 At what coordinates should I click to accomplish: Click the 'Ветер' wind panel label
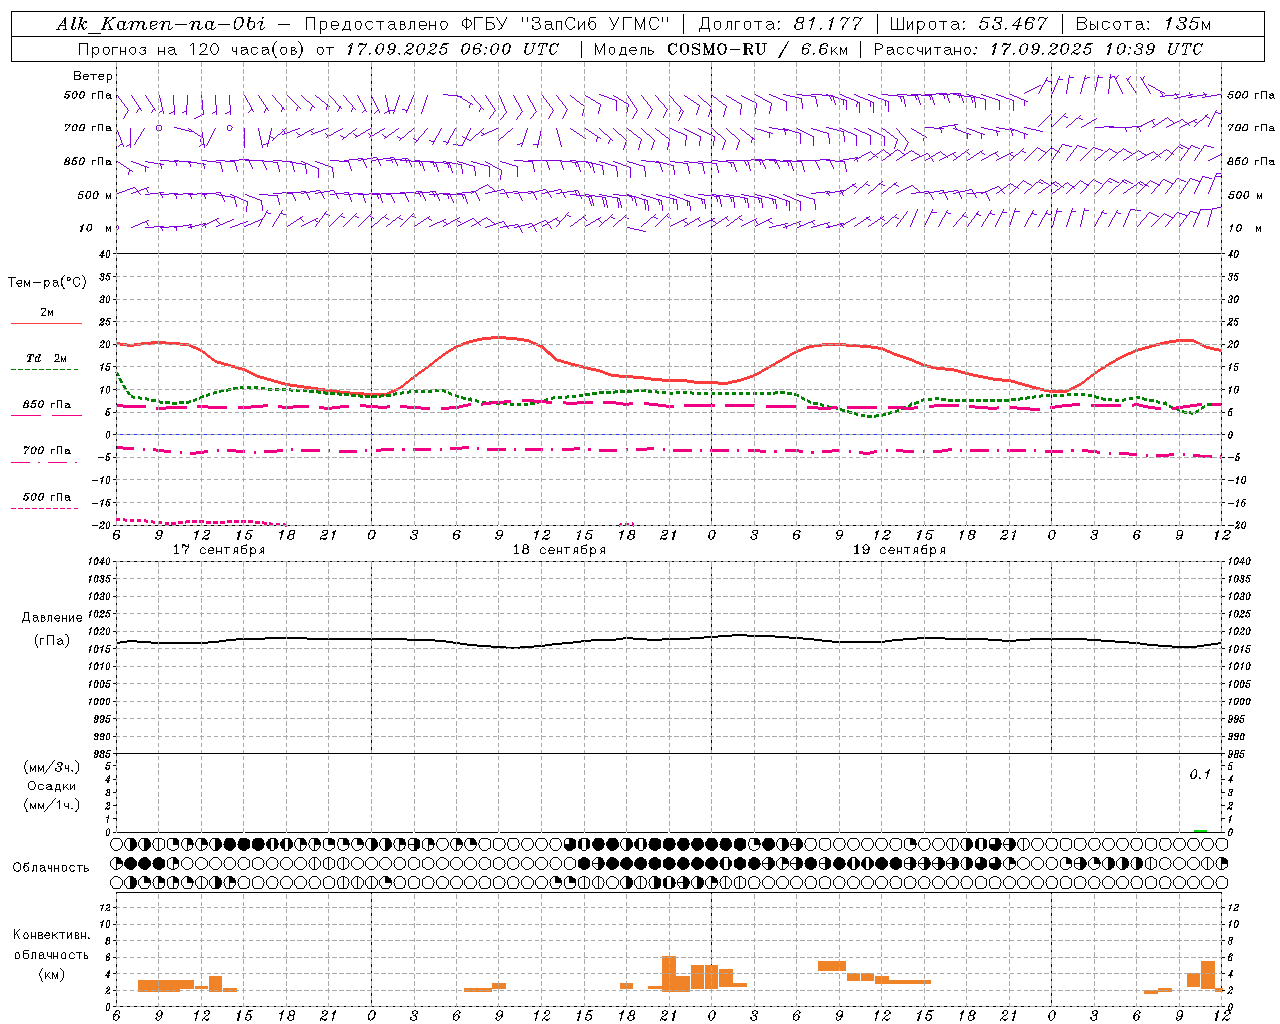[x=93, y=76]
